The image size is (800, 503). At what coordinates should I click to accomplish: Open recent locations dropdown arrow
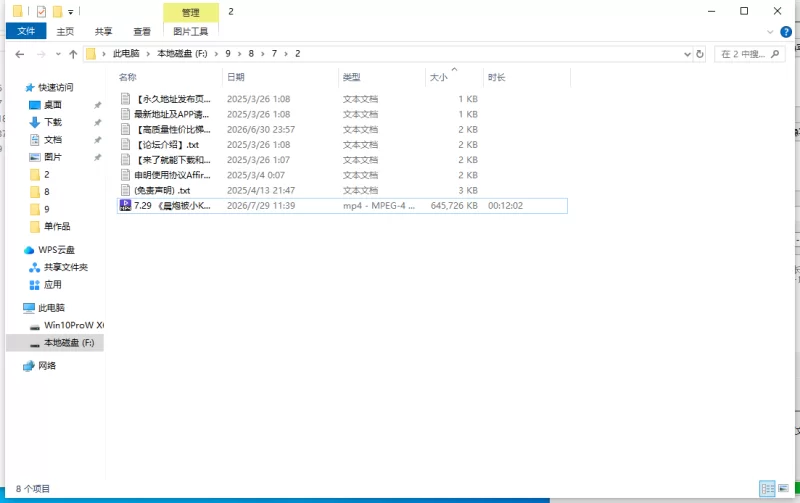pos(58,54)
